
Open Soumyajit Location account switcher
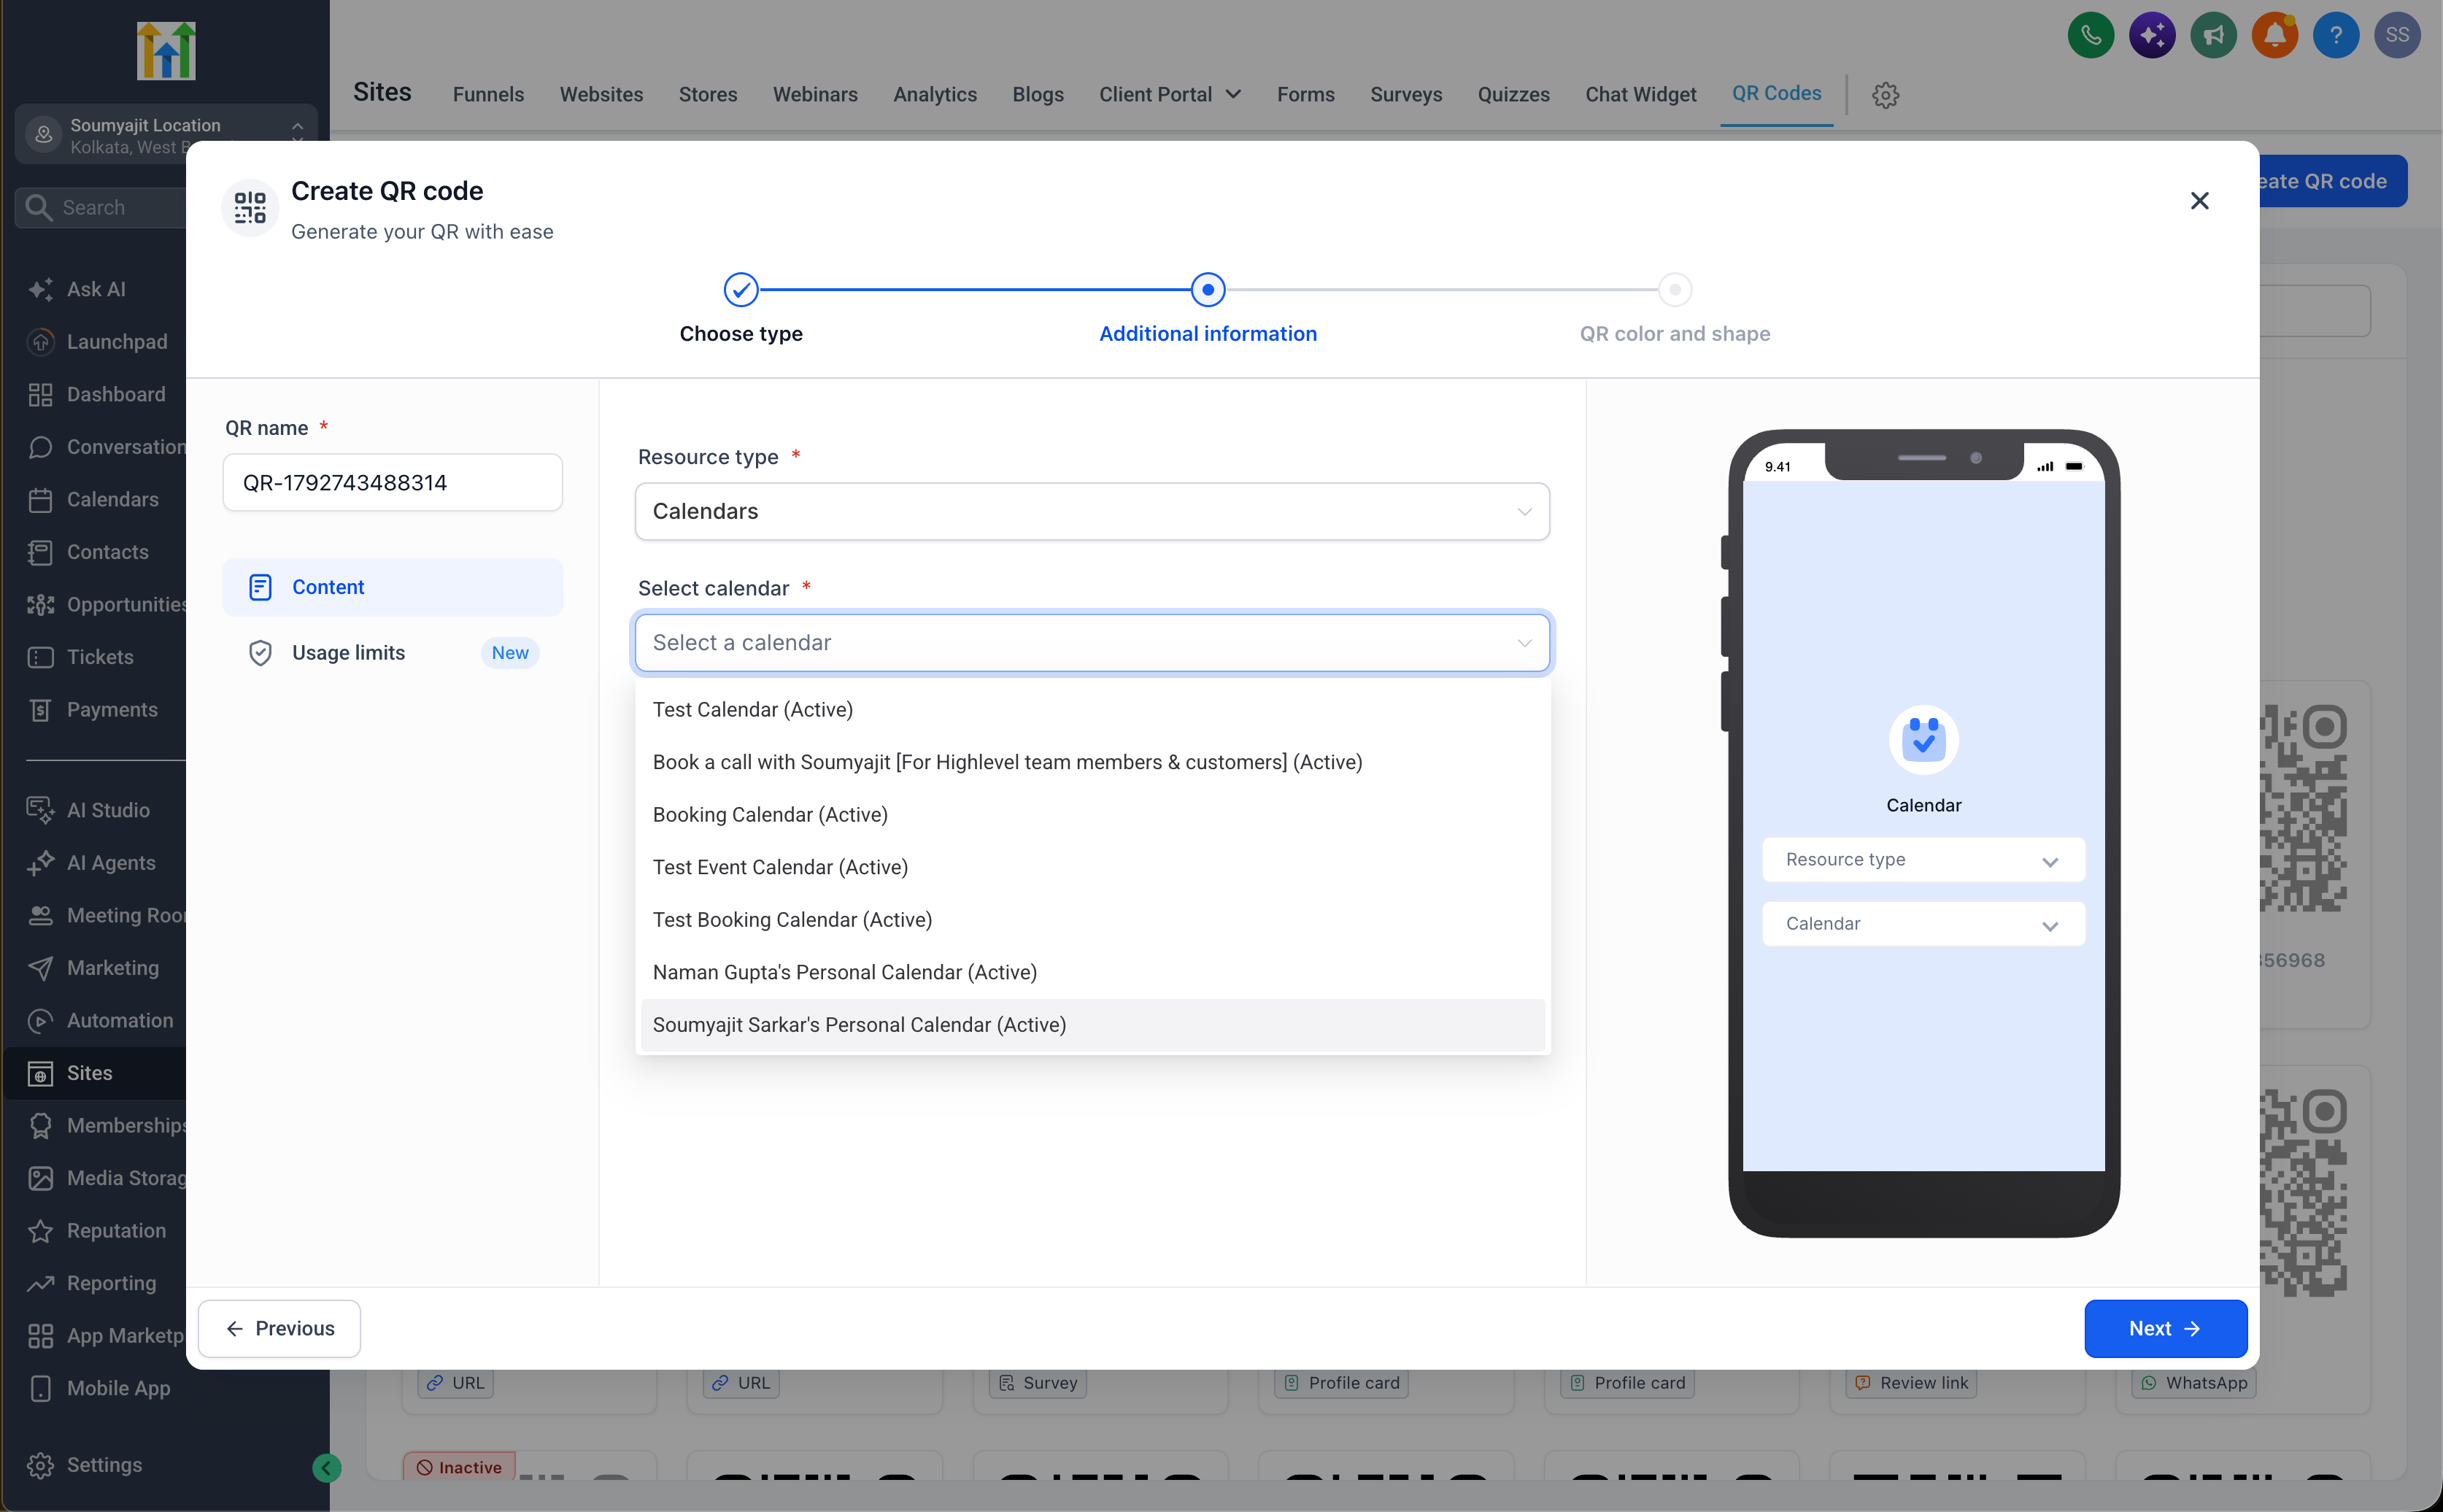point(166,134)
